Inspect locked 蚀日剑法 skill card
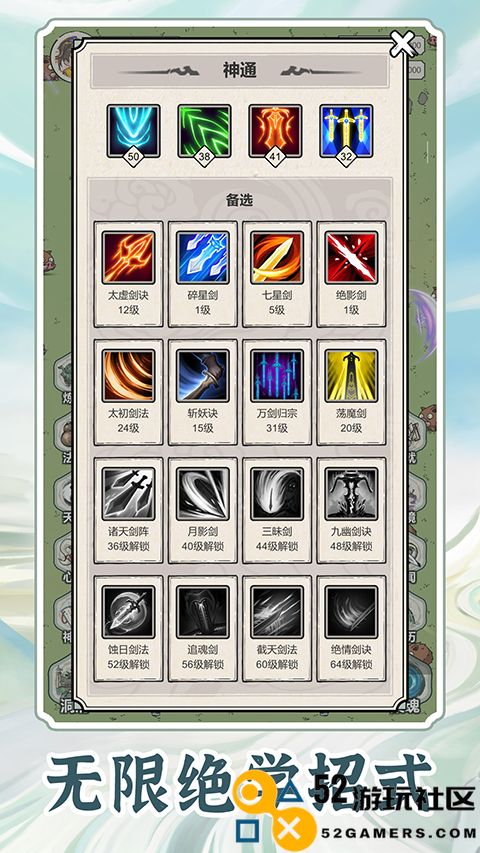480x853 pixels. (x=128, y=628)
